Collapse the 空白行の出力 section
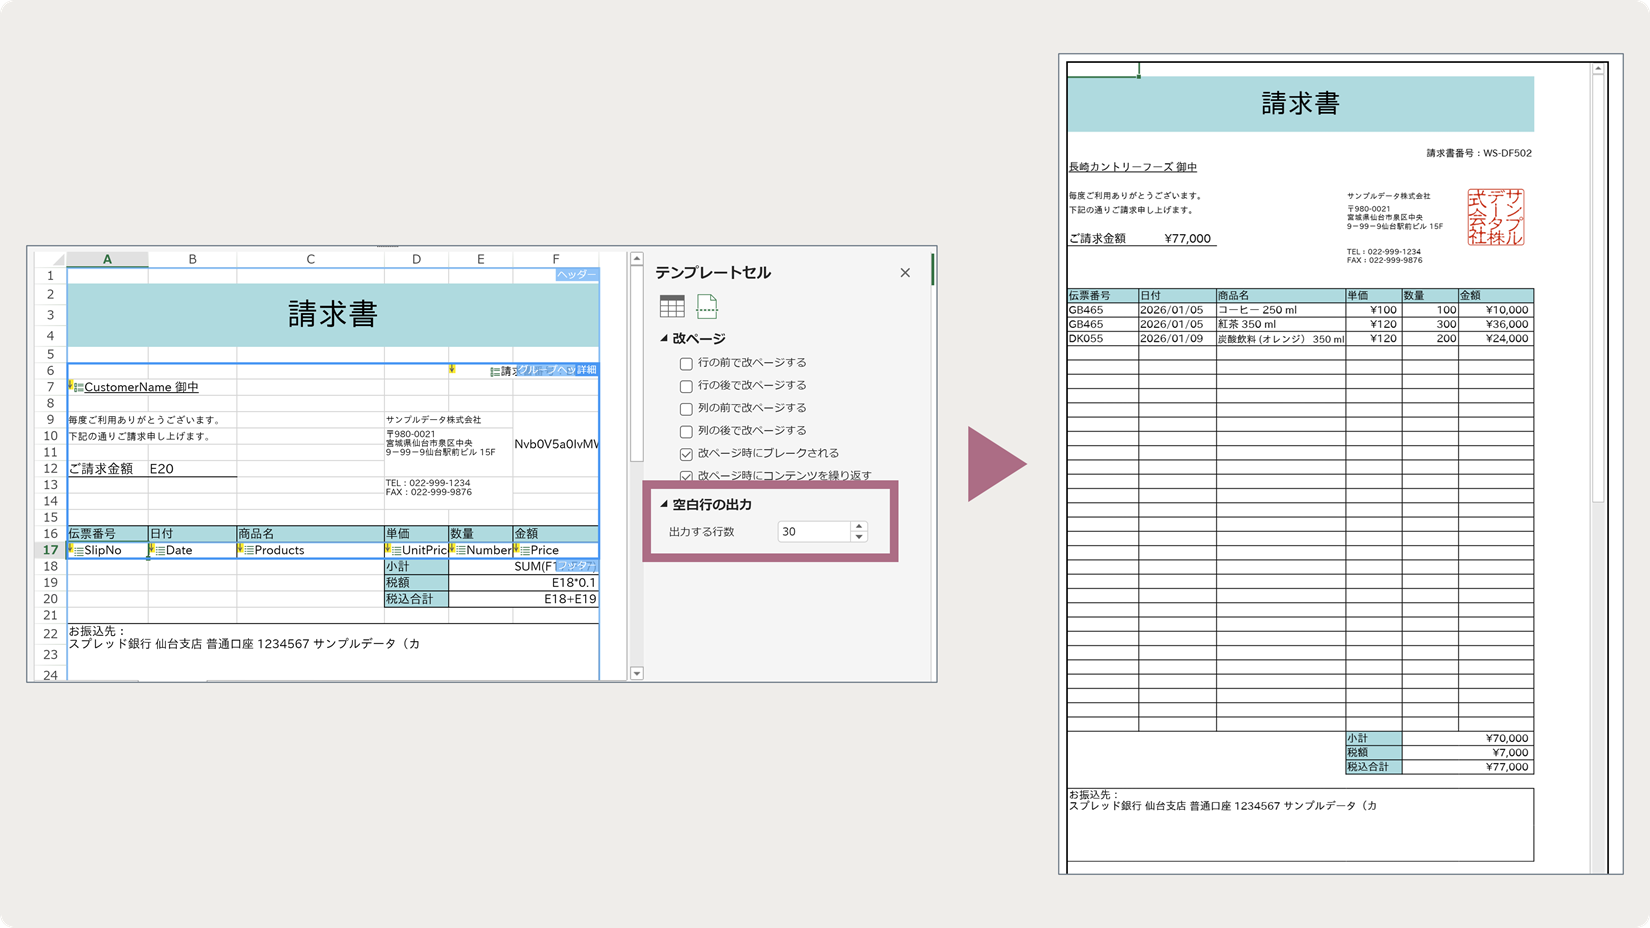This screenshot has width=1650, height=928. point(664,504)
